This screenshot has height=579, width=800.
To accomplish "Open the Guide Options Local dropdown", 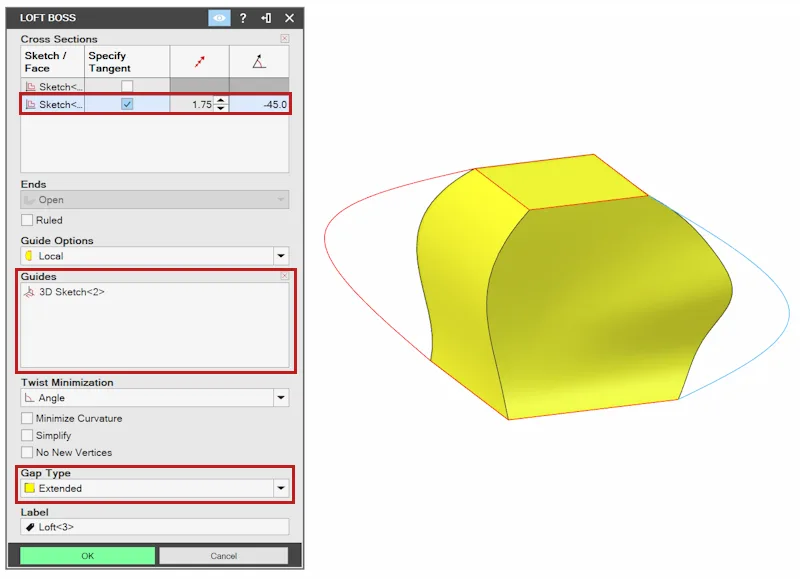I will coord(155,256).
